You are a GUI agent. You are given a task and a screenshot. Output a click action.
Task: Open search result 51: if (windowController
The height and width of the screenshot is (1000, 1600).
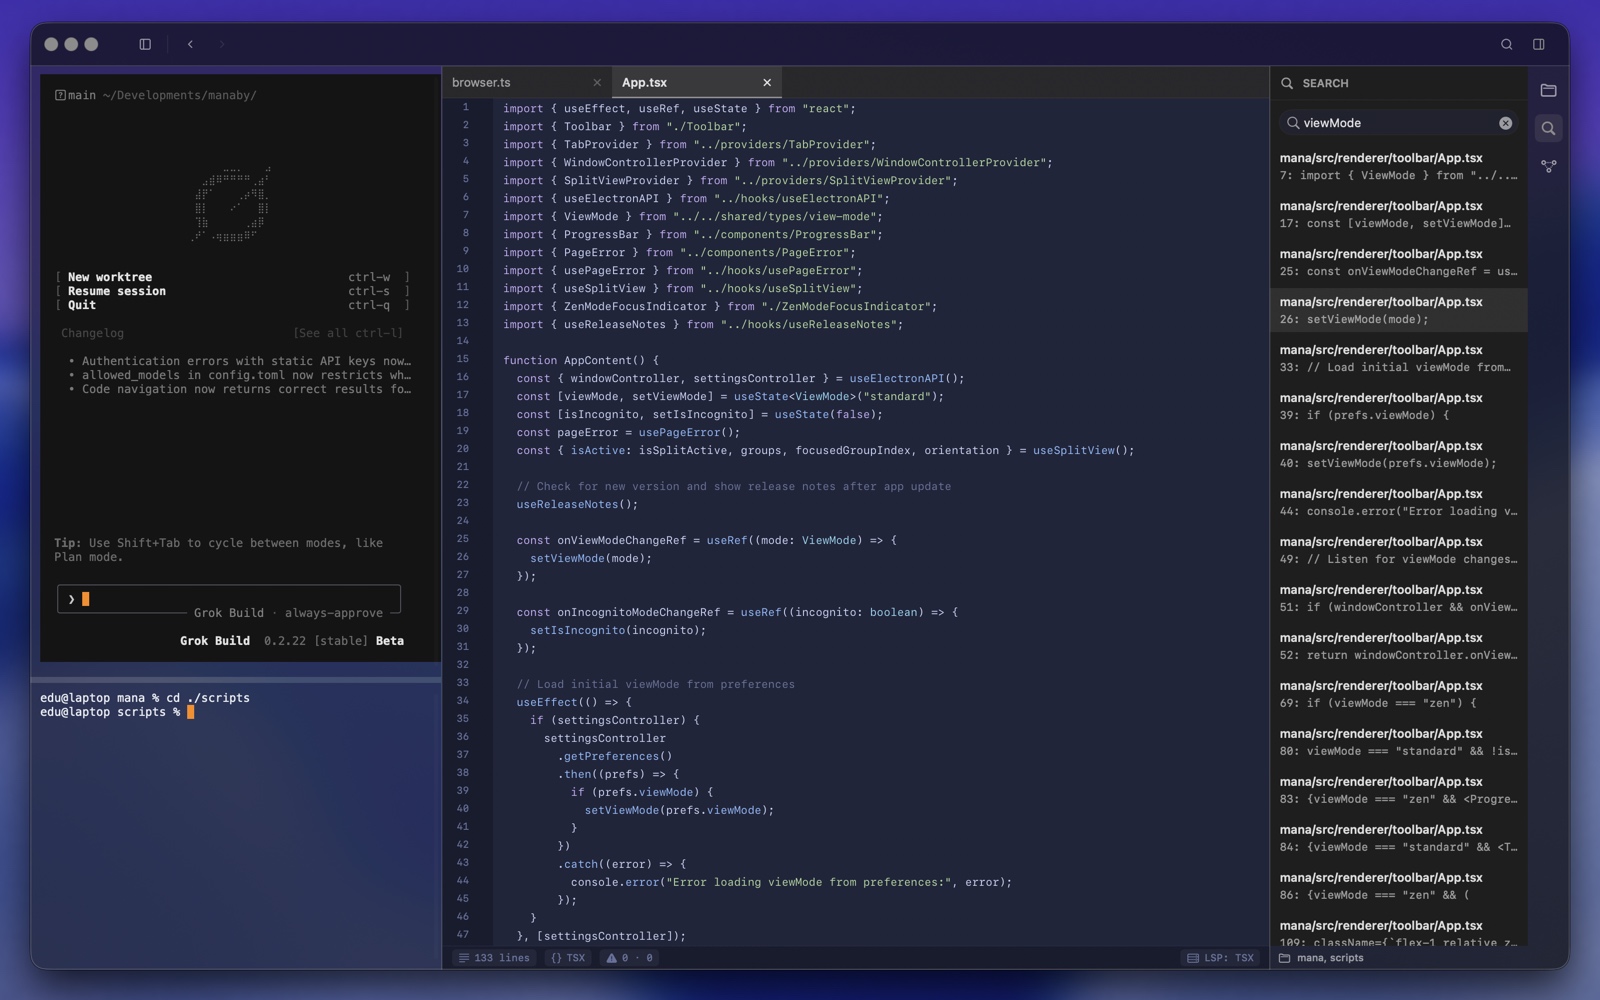[1398, 599]
